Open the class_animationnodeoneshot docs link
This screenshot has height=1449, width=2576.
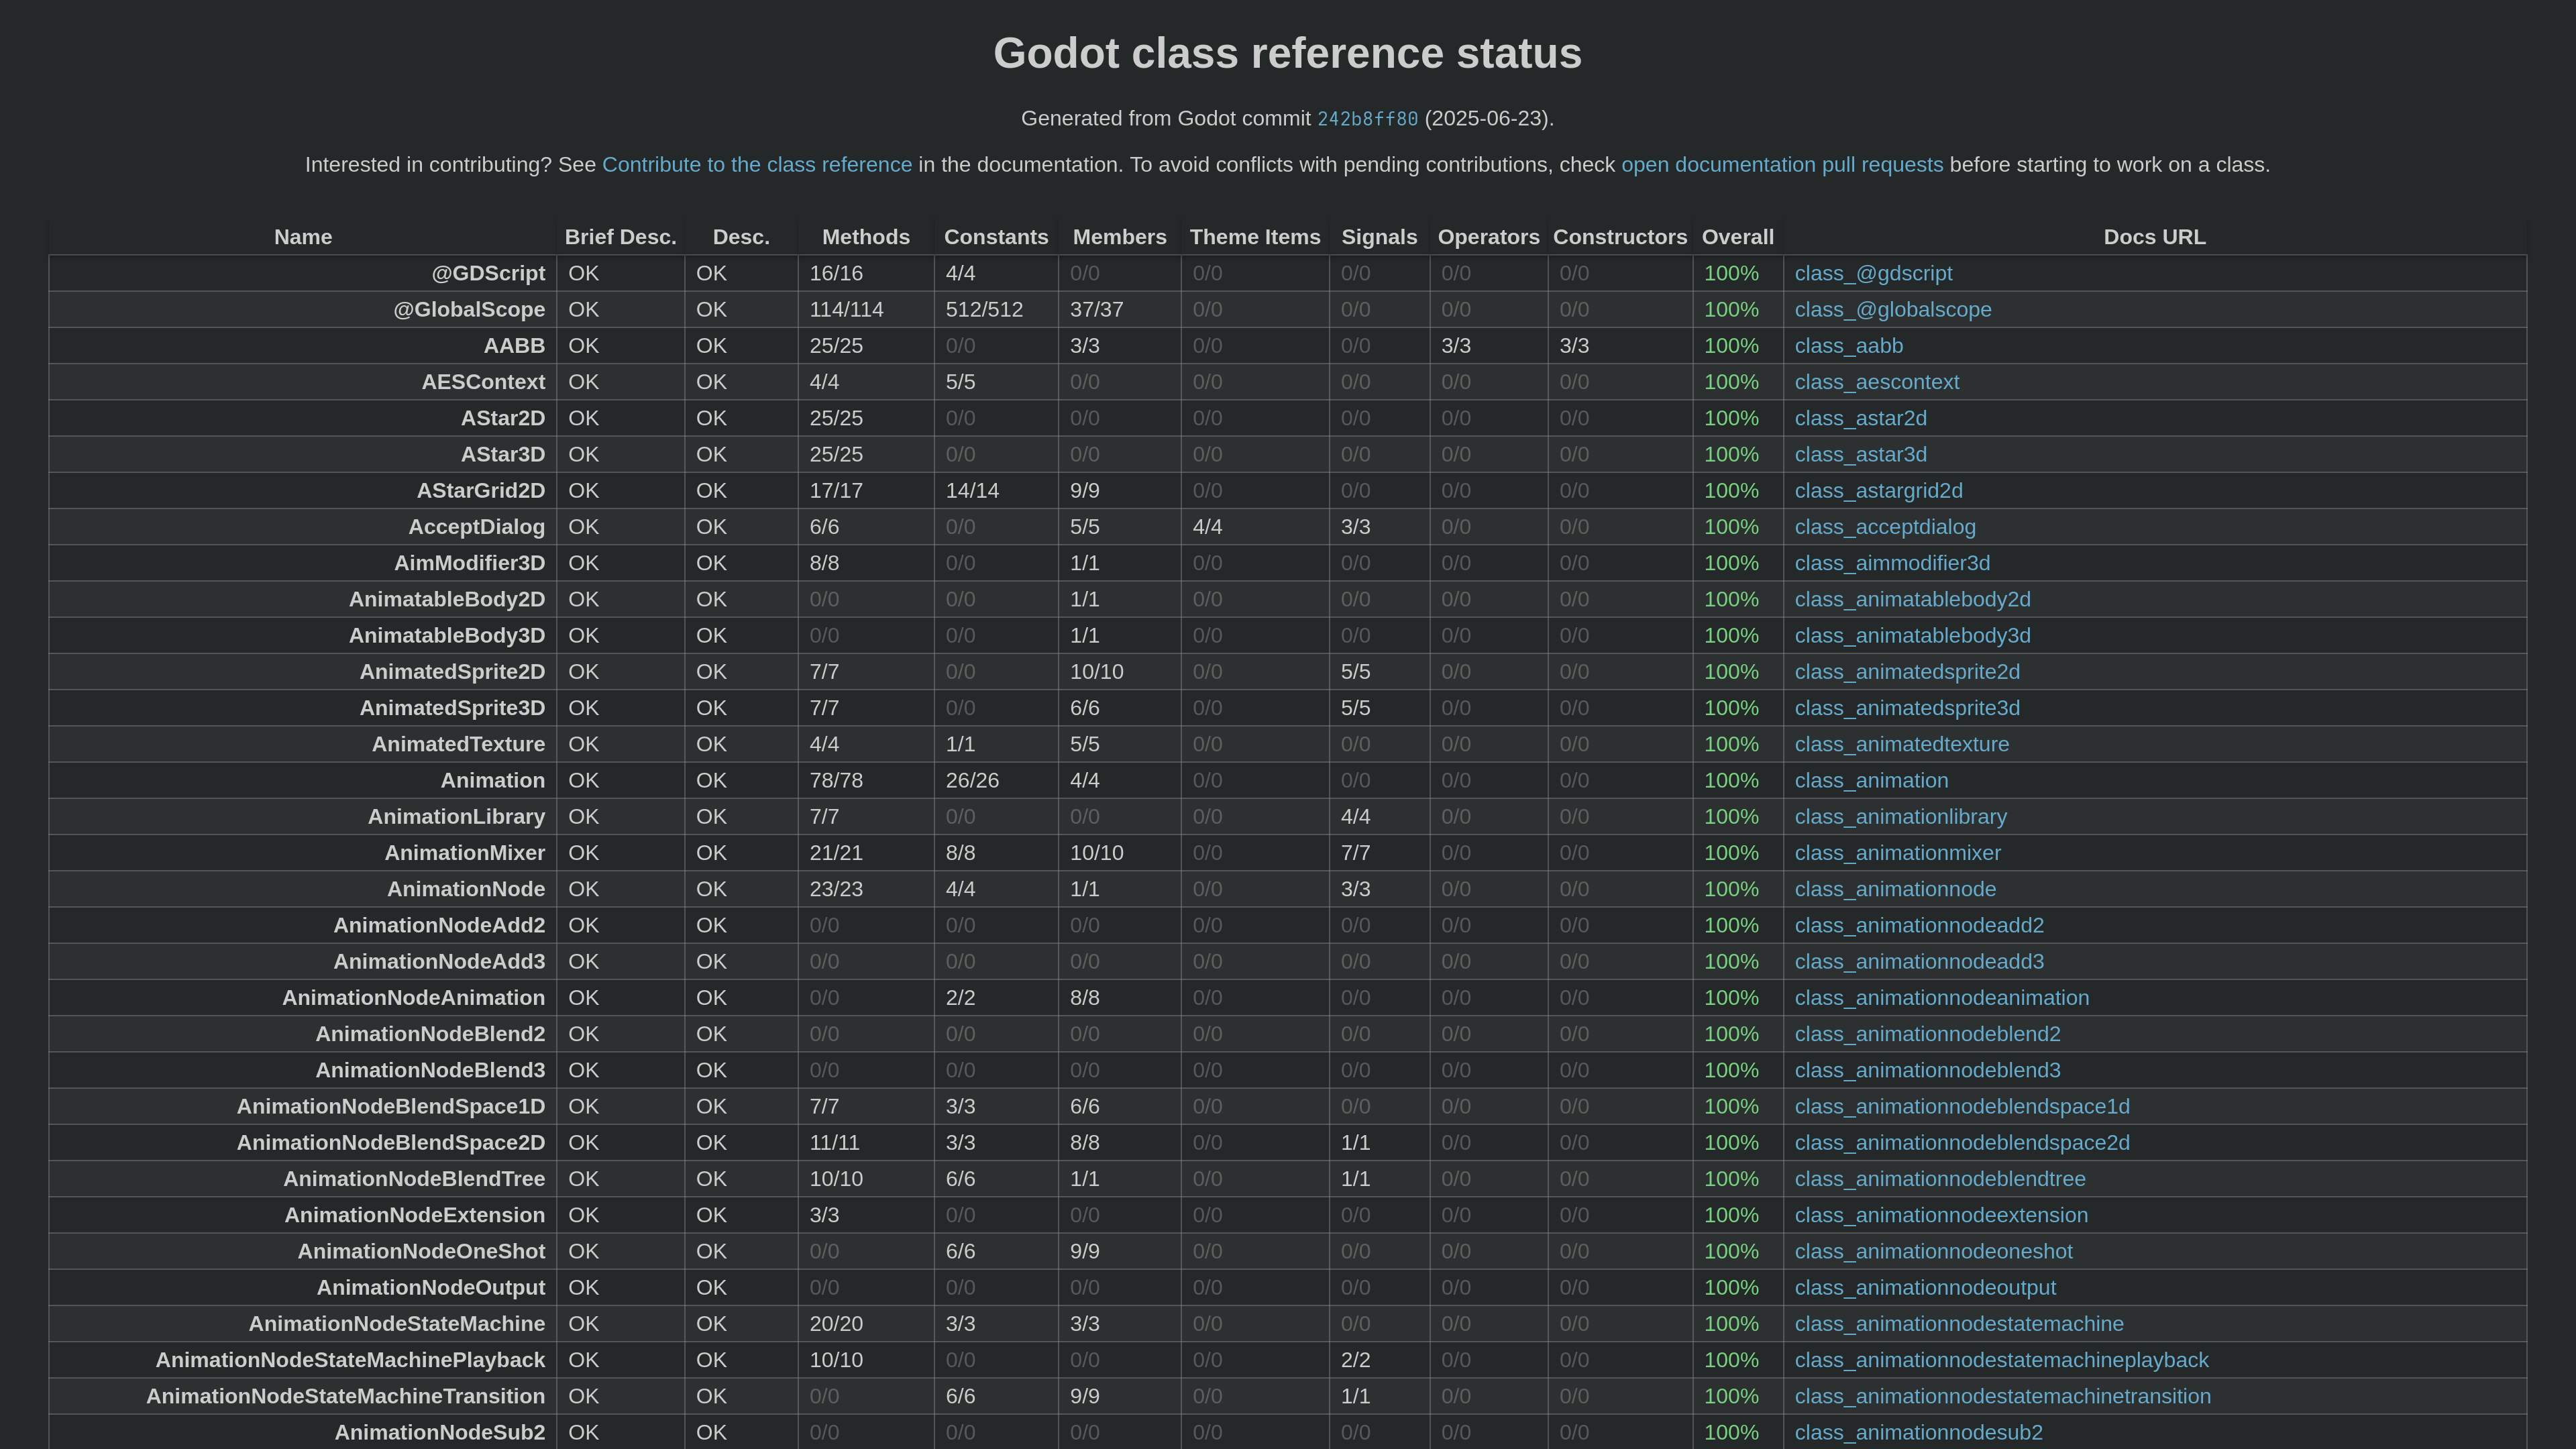click(1933, 1252)
